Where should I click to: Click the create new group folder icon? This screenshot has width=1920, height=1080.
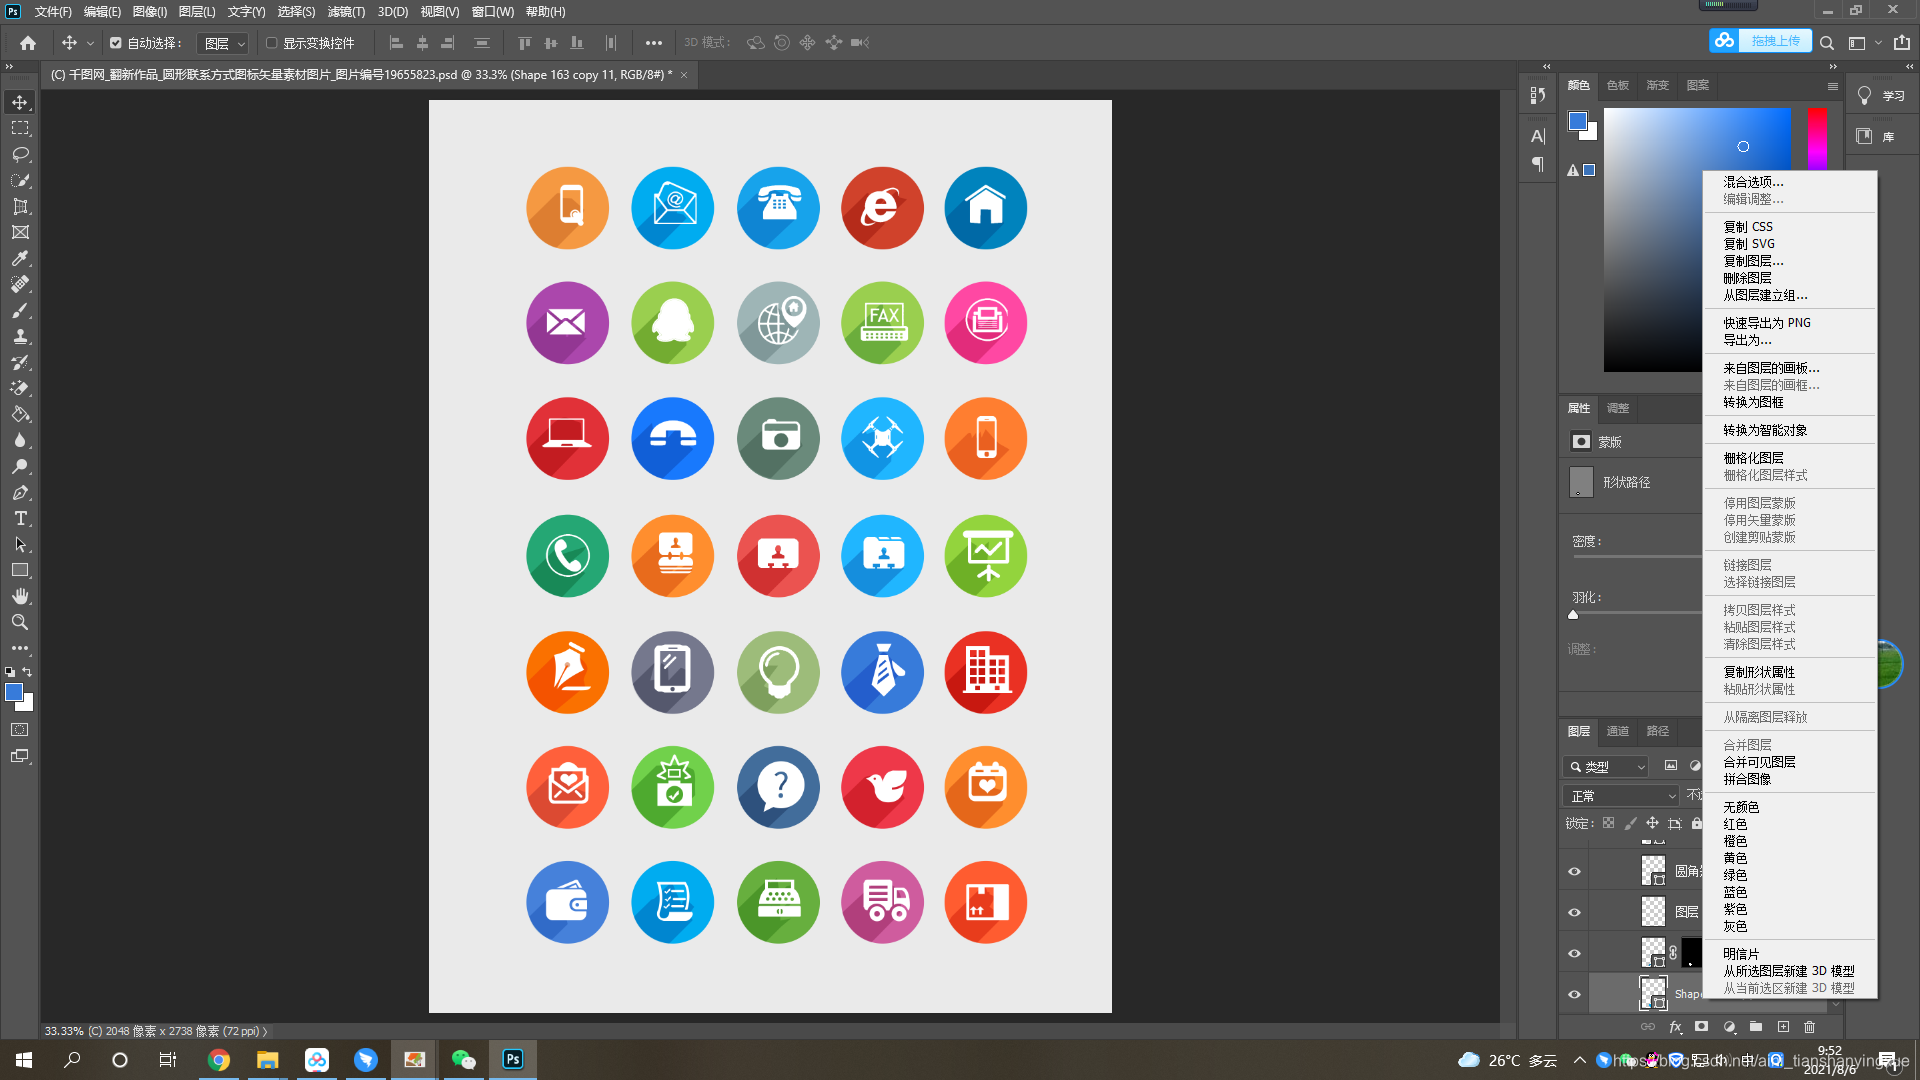[x=1756, y=1027]
